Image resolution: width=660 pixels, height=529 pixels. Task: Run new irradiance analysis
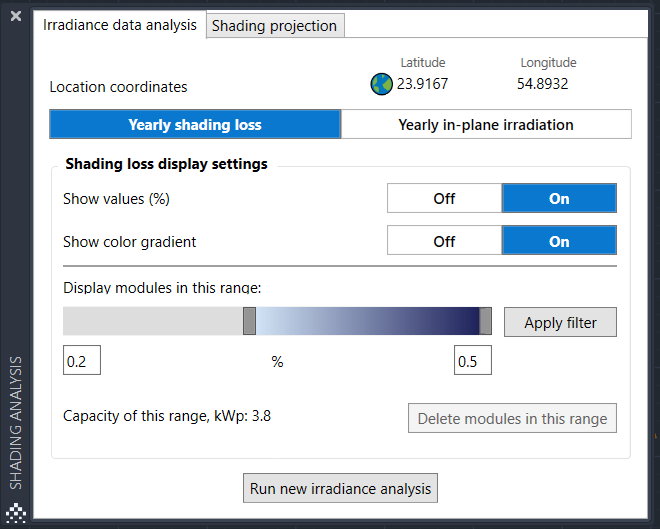pos(340,489)
